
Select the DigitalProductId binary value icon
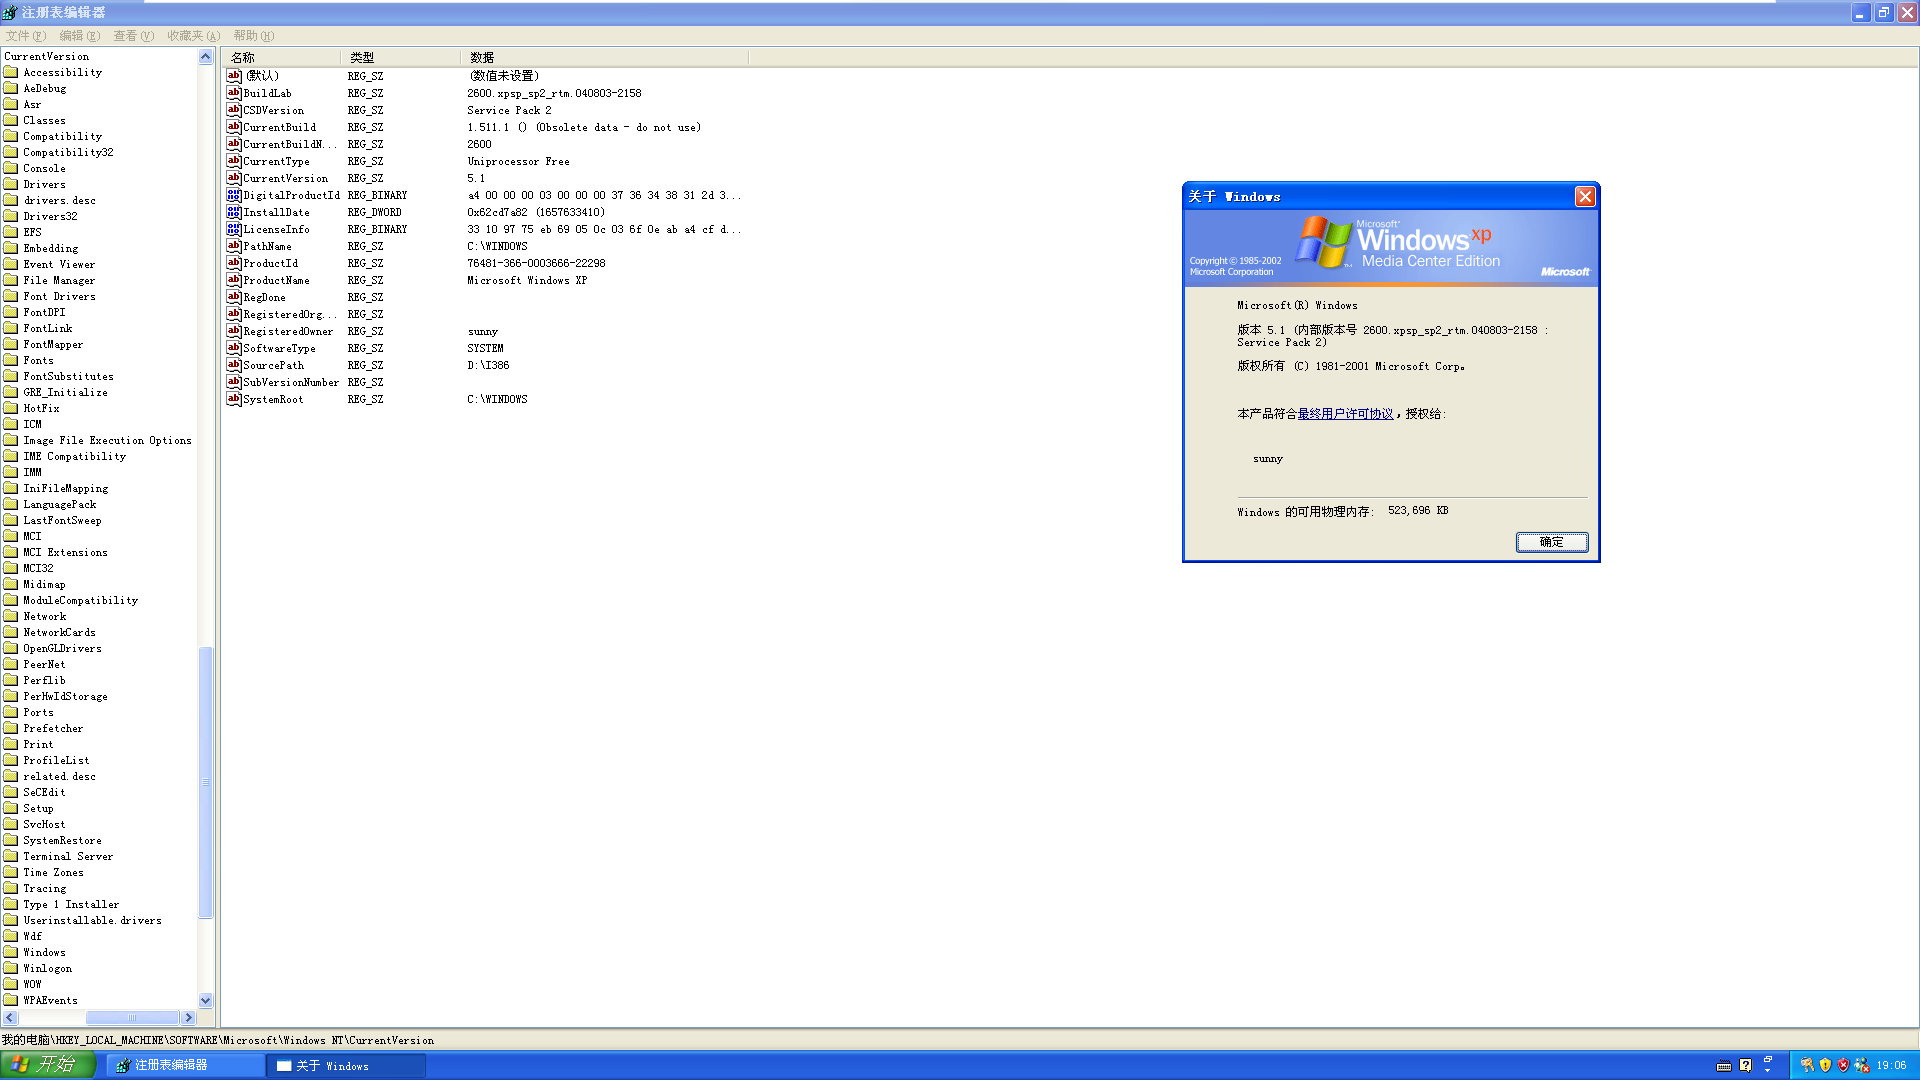point(234,195)
